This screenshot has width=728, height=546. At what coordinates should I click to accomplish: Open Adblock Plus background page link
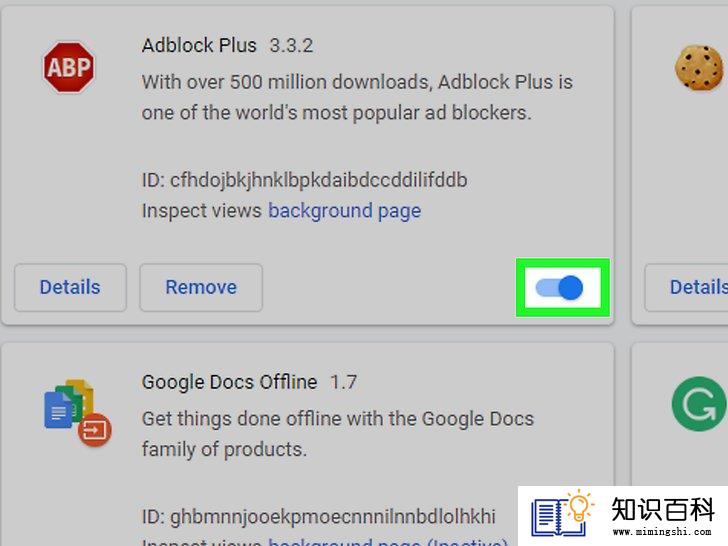tap(344, 211)
